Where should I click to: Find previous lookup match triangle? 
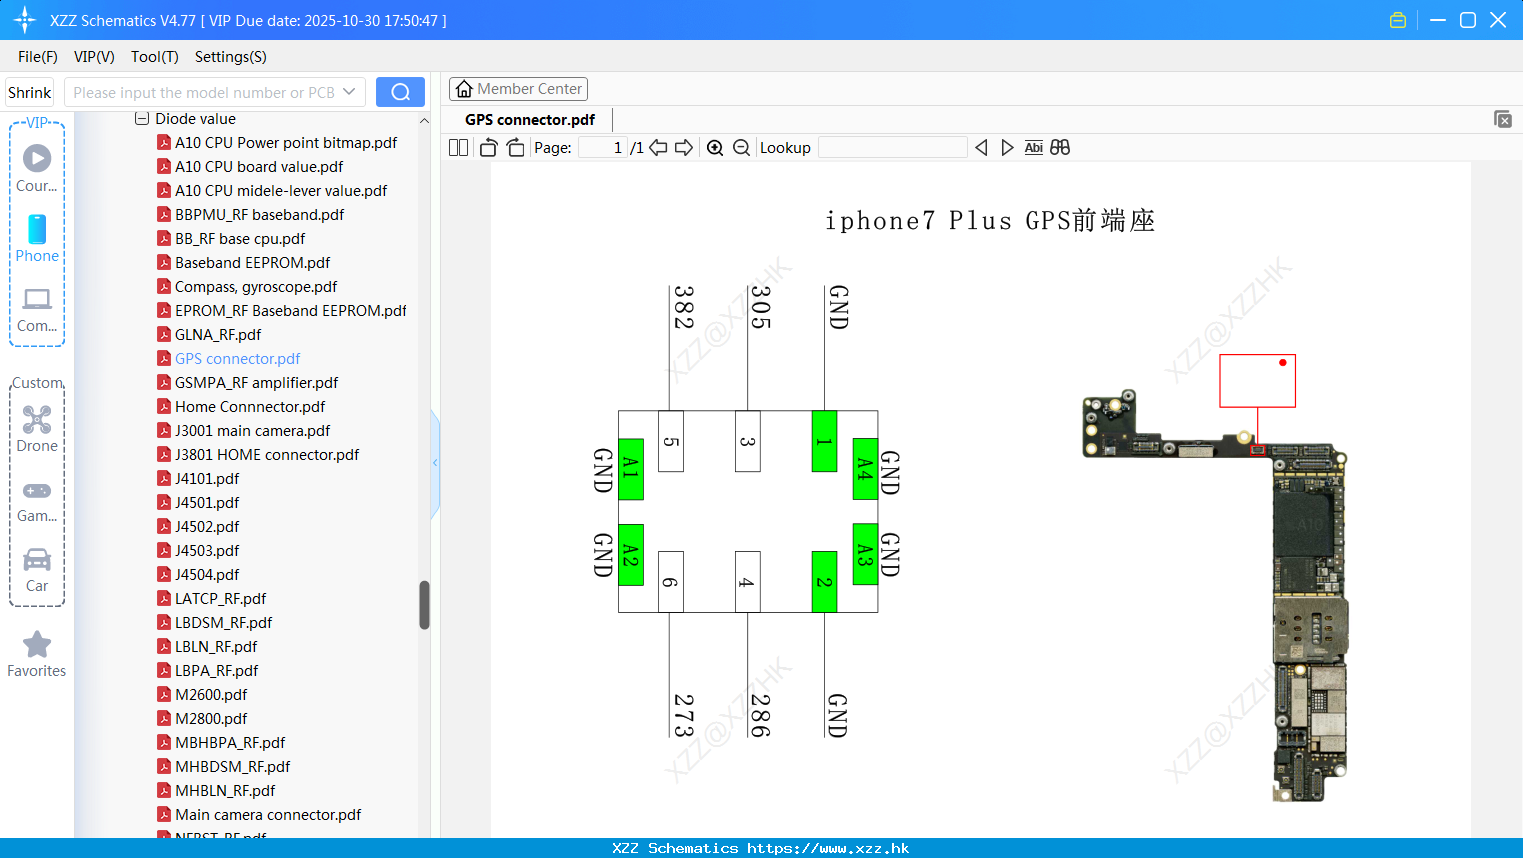[x=981, y=148]
